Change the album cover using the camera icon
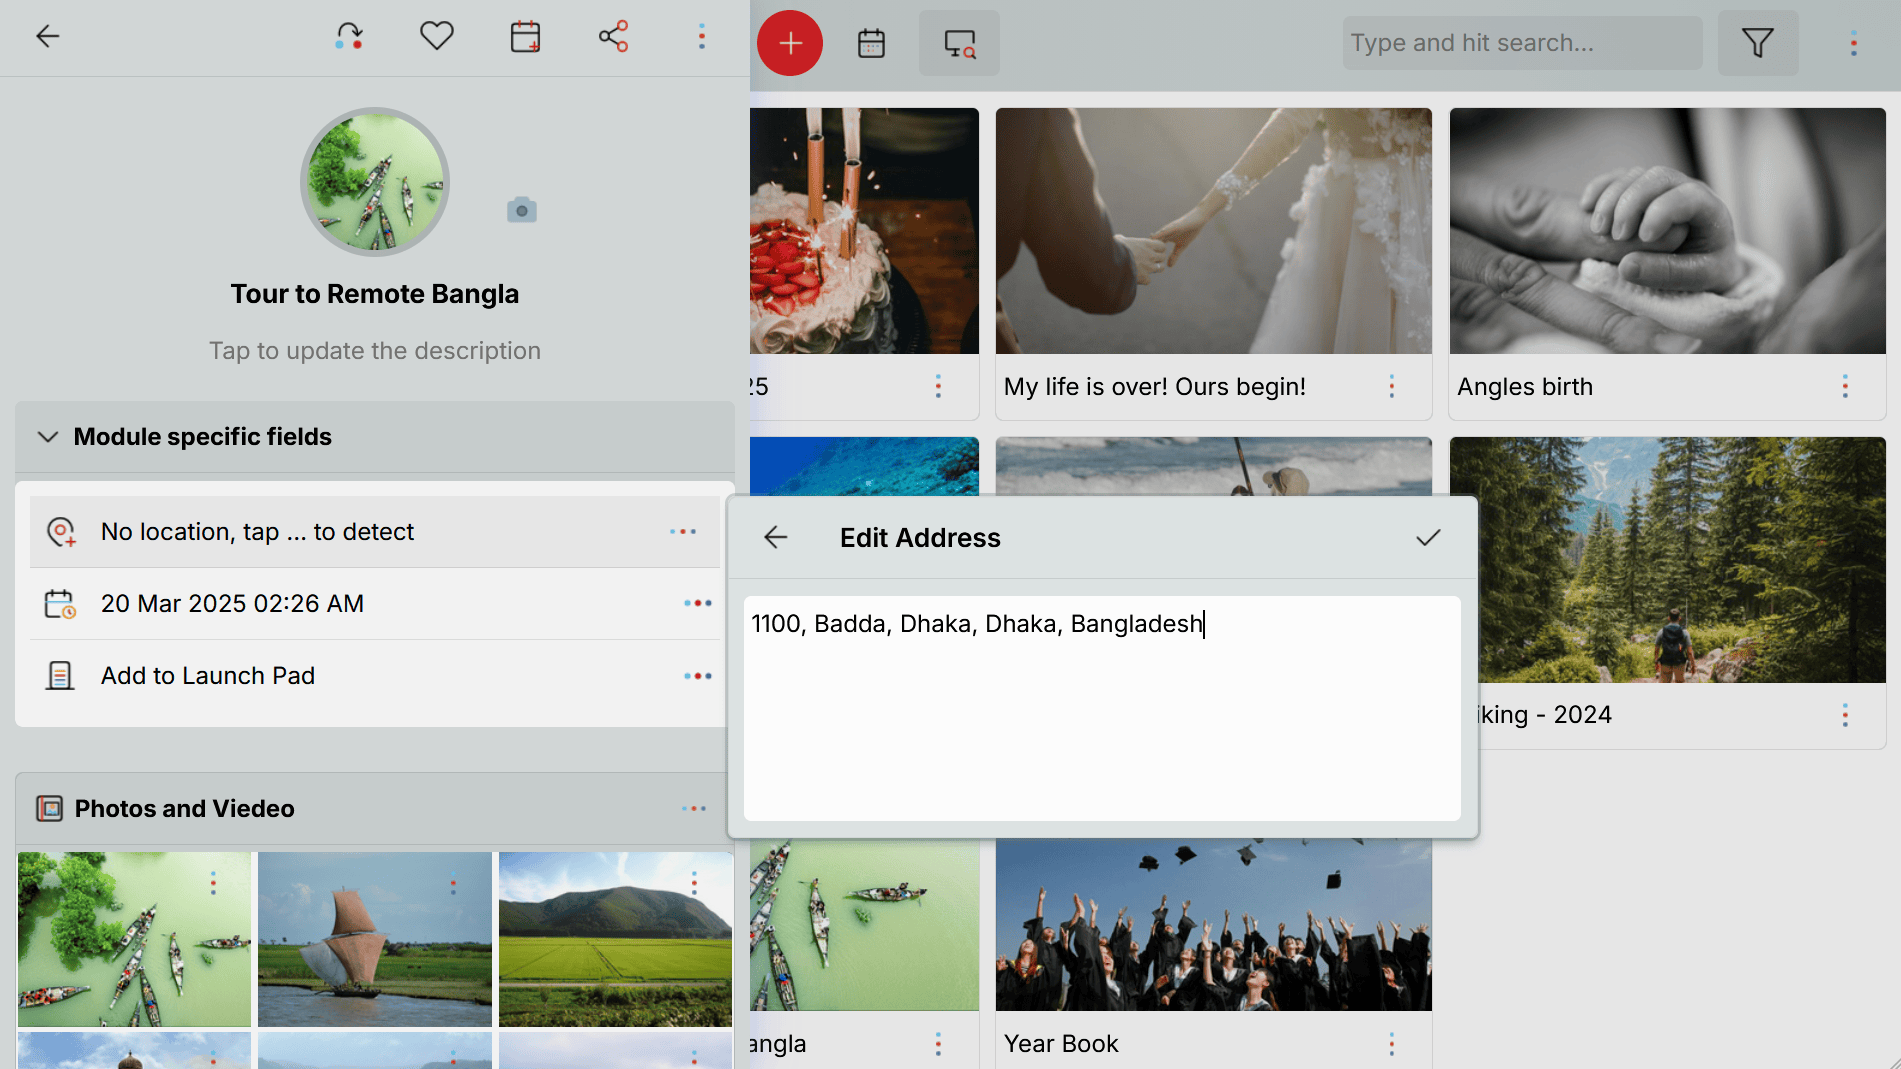The image size is (1901, 1069). [521, 209]
